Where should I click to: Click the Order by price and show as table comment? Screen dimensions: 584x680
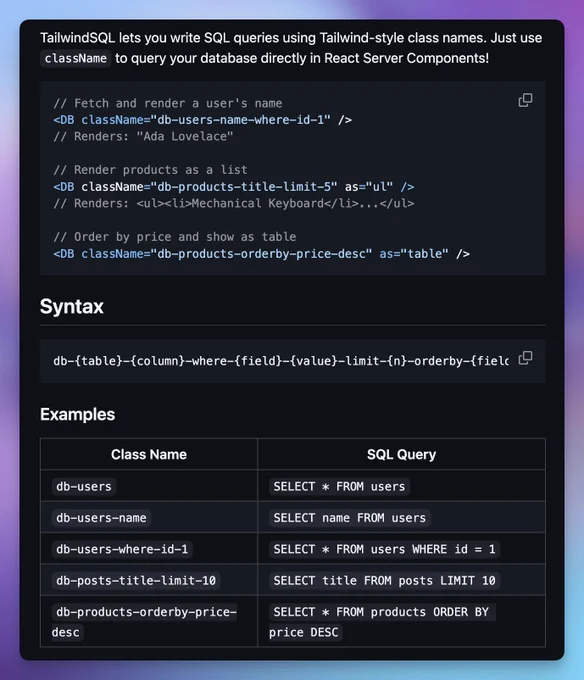click(175, 237)
